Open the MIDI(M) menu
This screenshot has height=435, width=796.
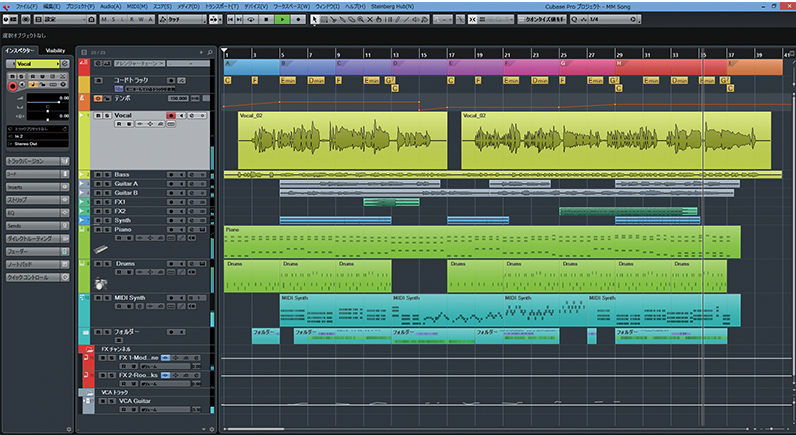[137, 7]
